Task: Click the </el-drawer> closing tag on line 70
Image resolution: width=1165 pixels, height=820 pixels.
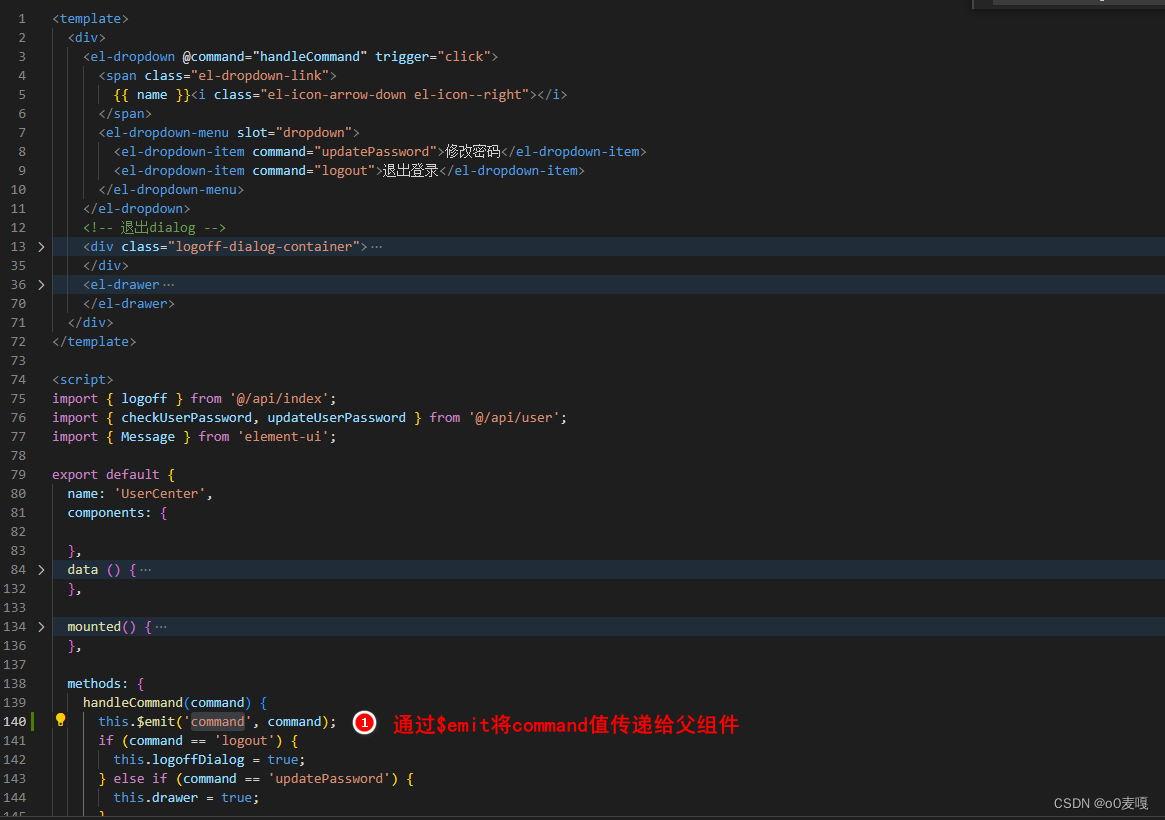Action: 129,304
